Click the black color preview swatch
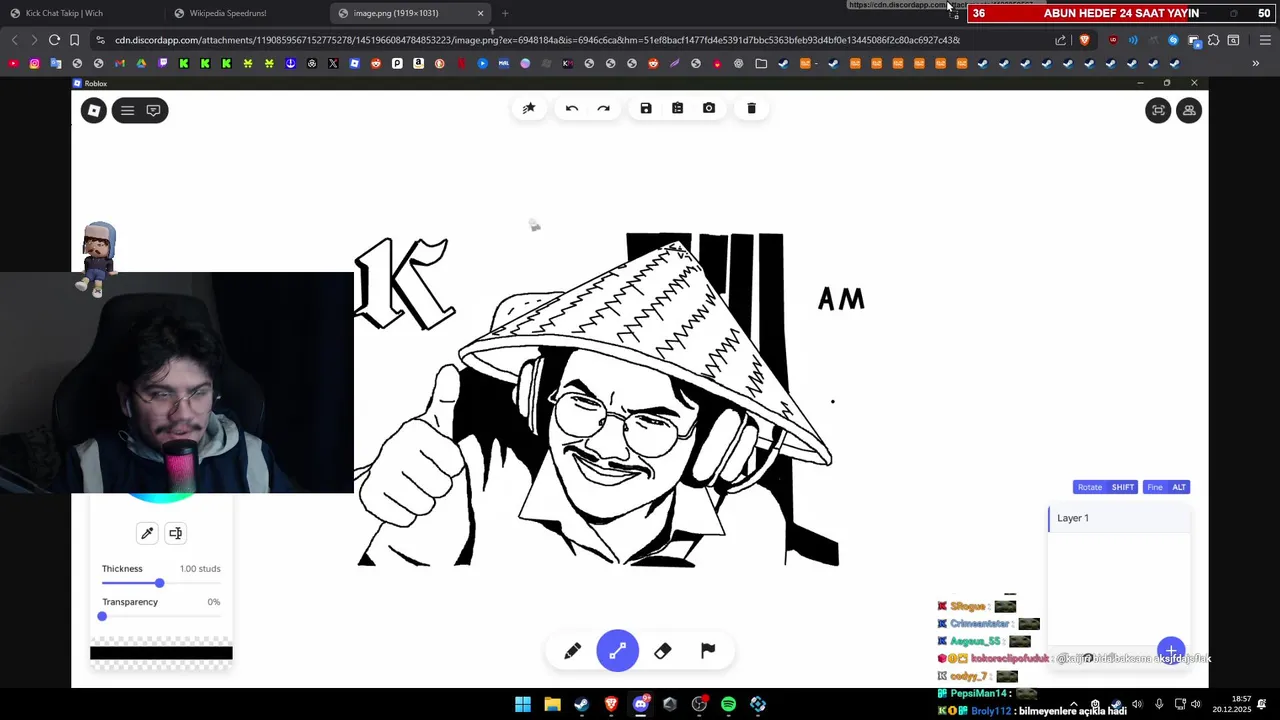The image size is (1280, 720). (161, 653)
